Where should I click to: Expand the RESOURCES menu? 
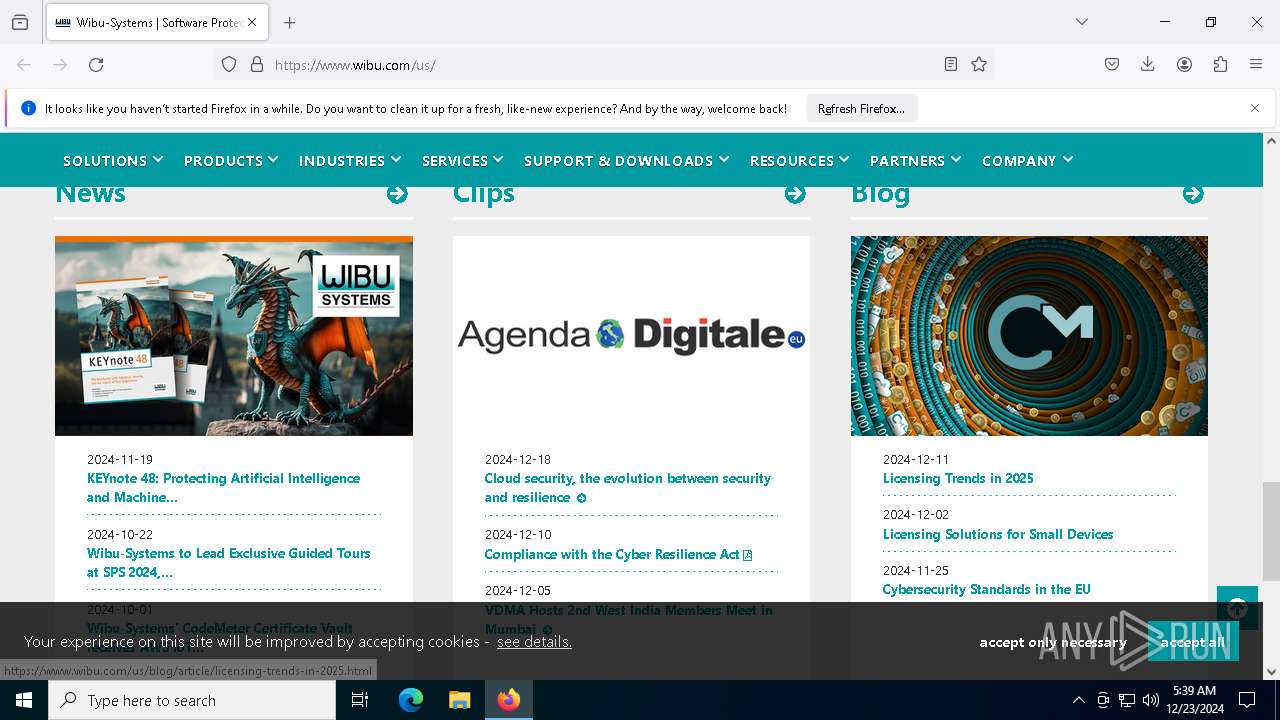click(800, 160)
